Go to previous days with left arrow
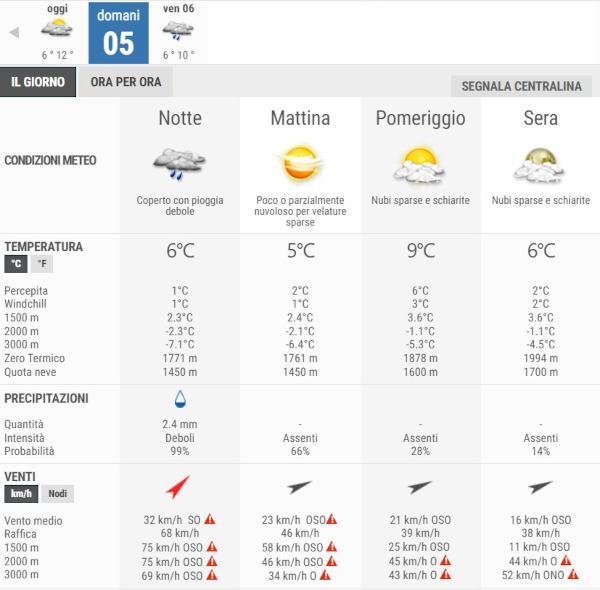 (x=14, y=33)
